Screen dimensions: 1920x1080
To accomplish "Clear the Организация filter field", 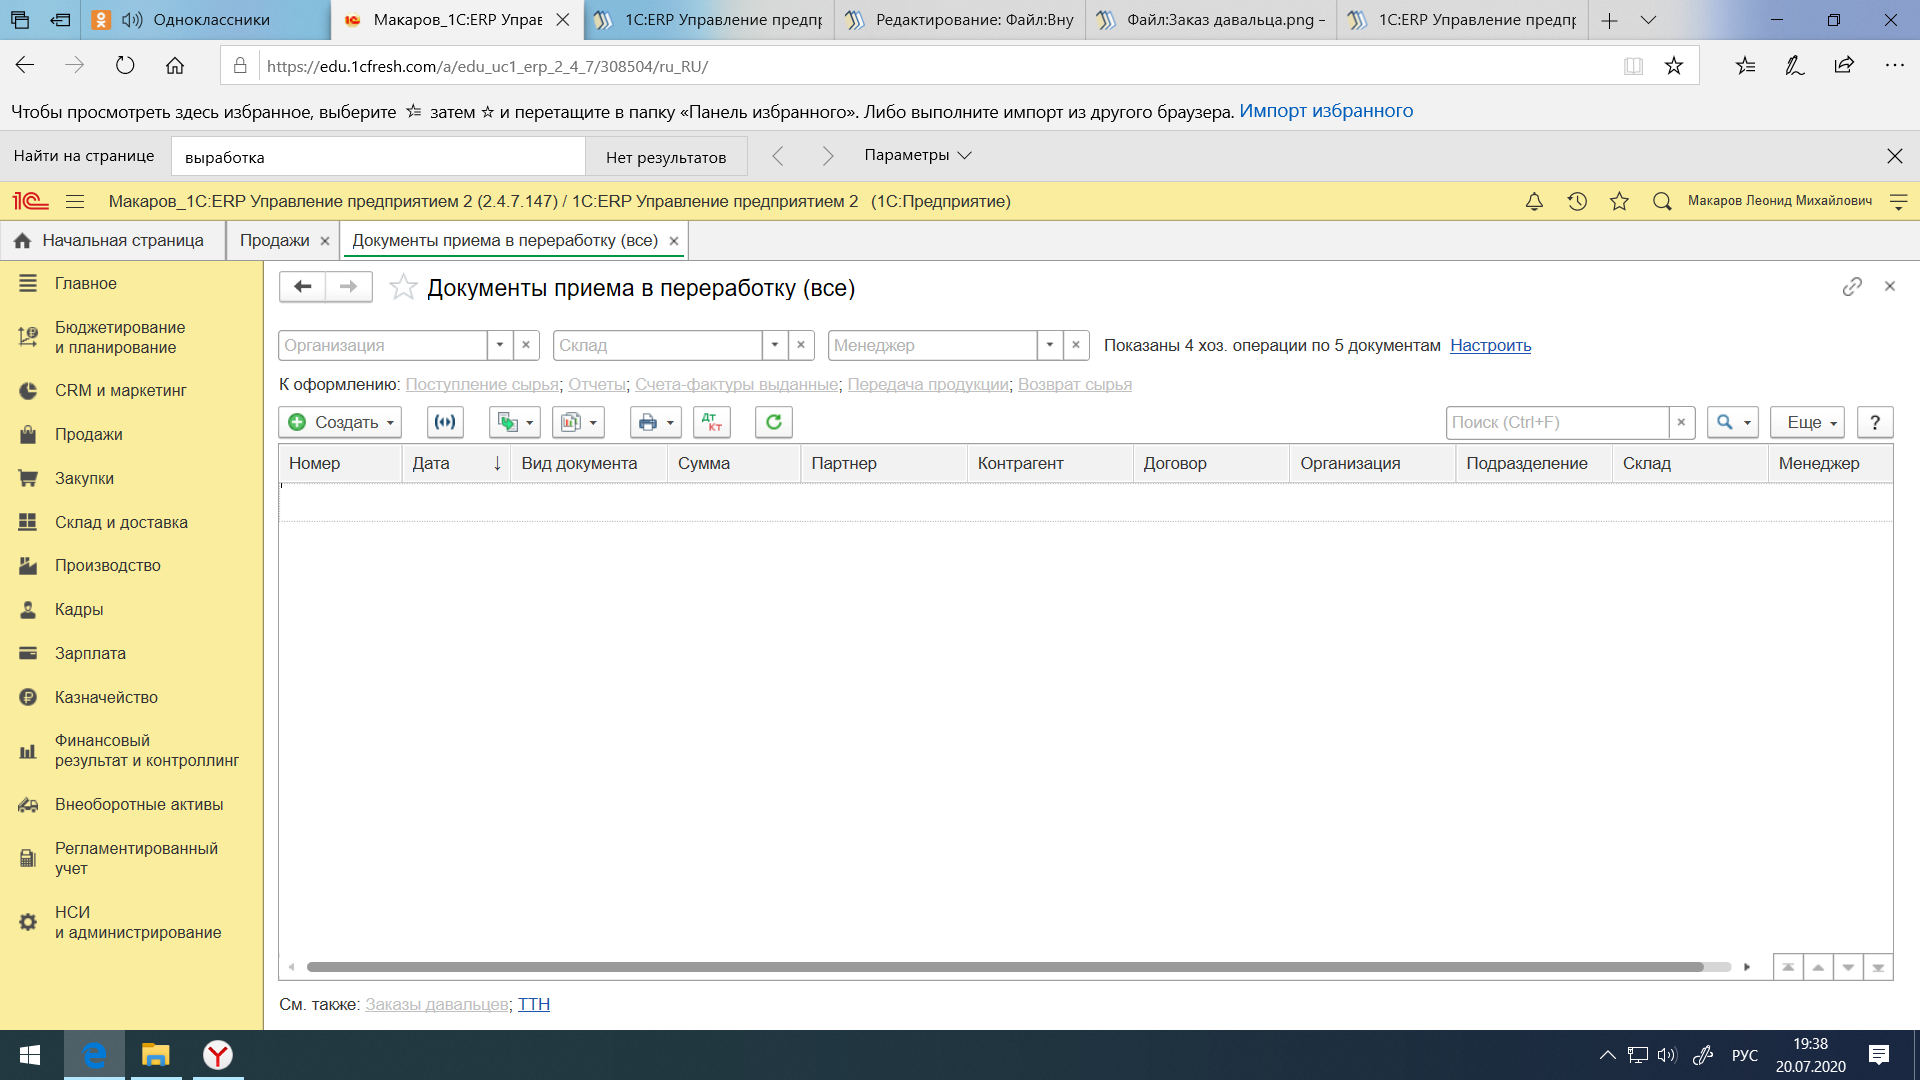I will click(x=526, y=345).
